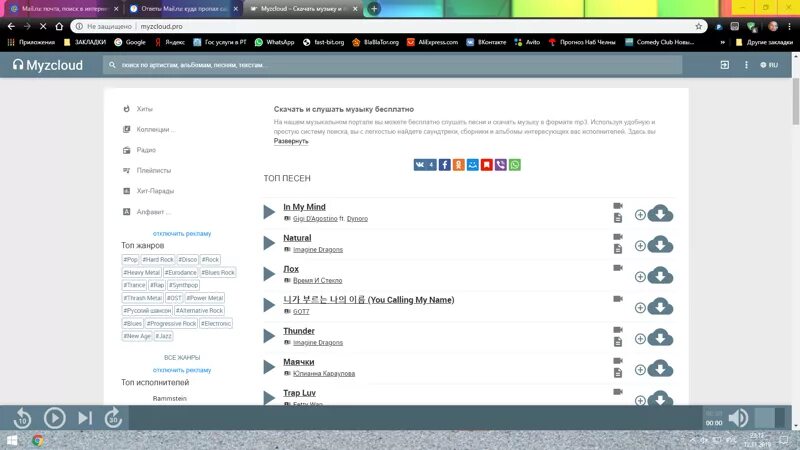Add In My Mind to playlist
The image size is (800, 450).
[640, 215]
